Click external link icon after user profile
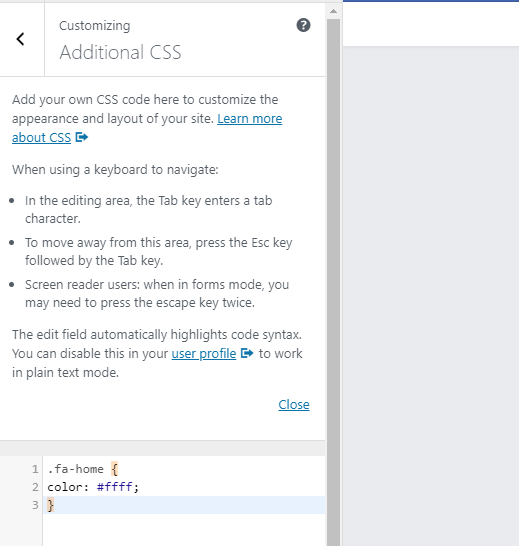This screenshot has height=546, width=519. [247, 353]
